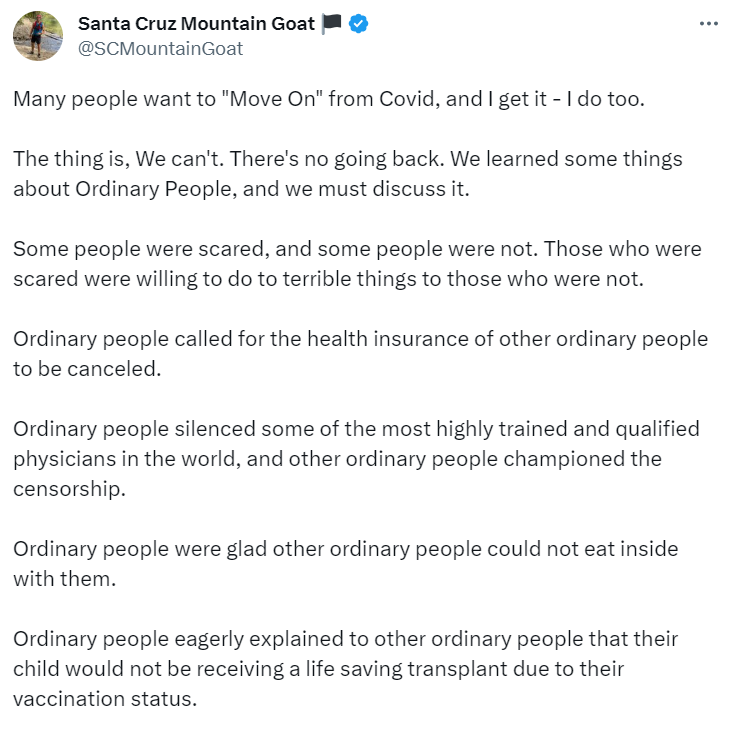The width and height of the screenshot is (731, 737).
Task: Click the "Some people were scared" paragraph
Action: tap(357, 264)
